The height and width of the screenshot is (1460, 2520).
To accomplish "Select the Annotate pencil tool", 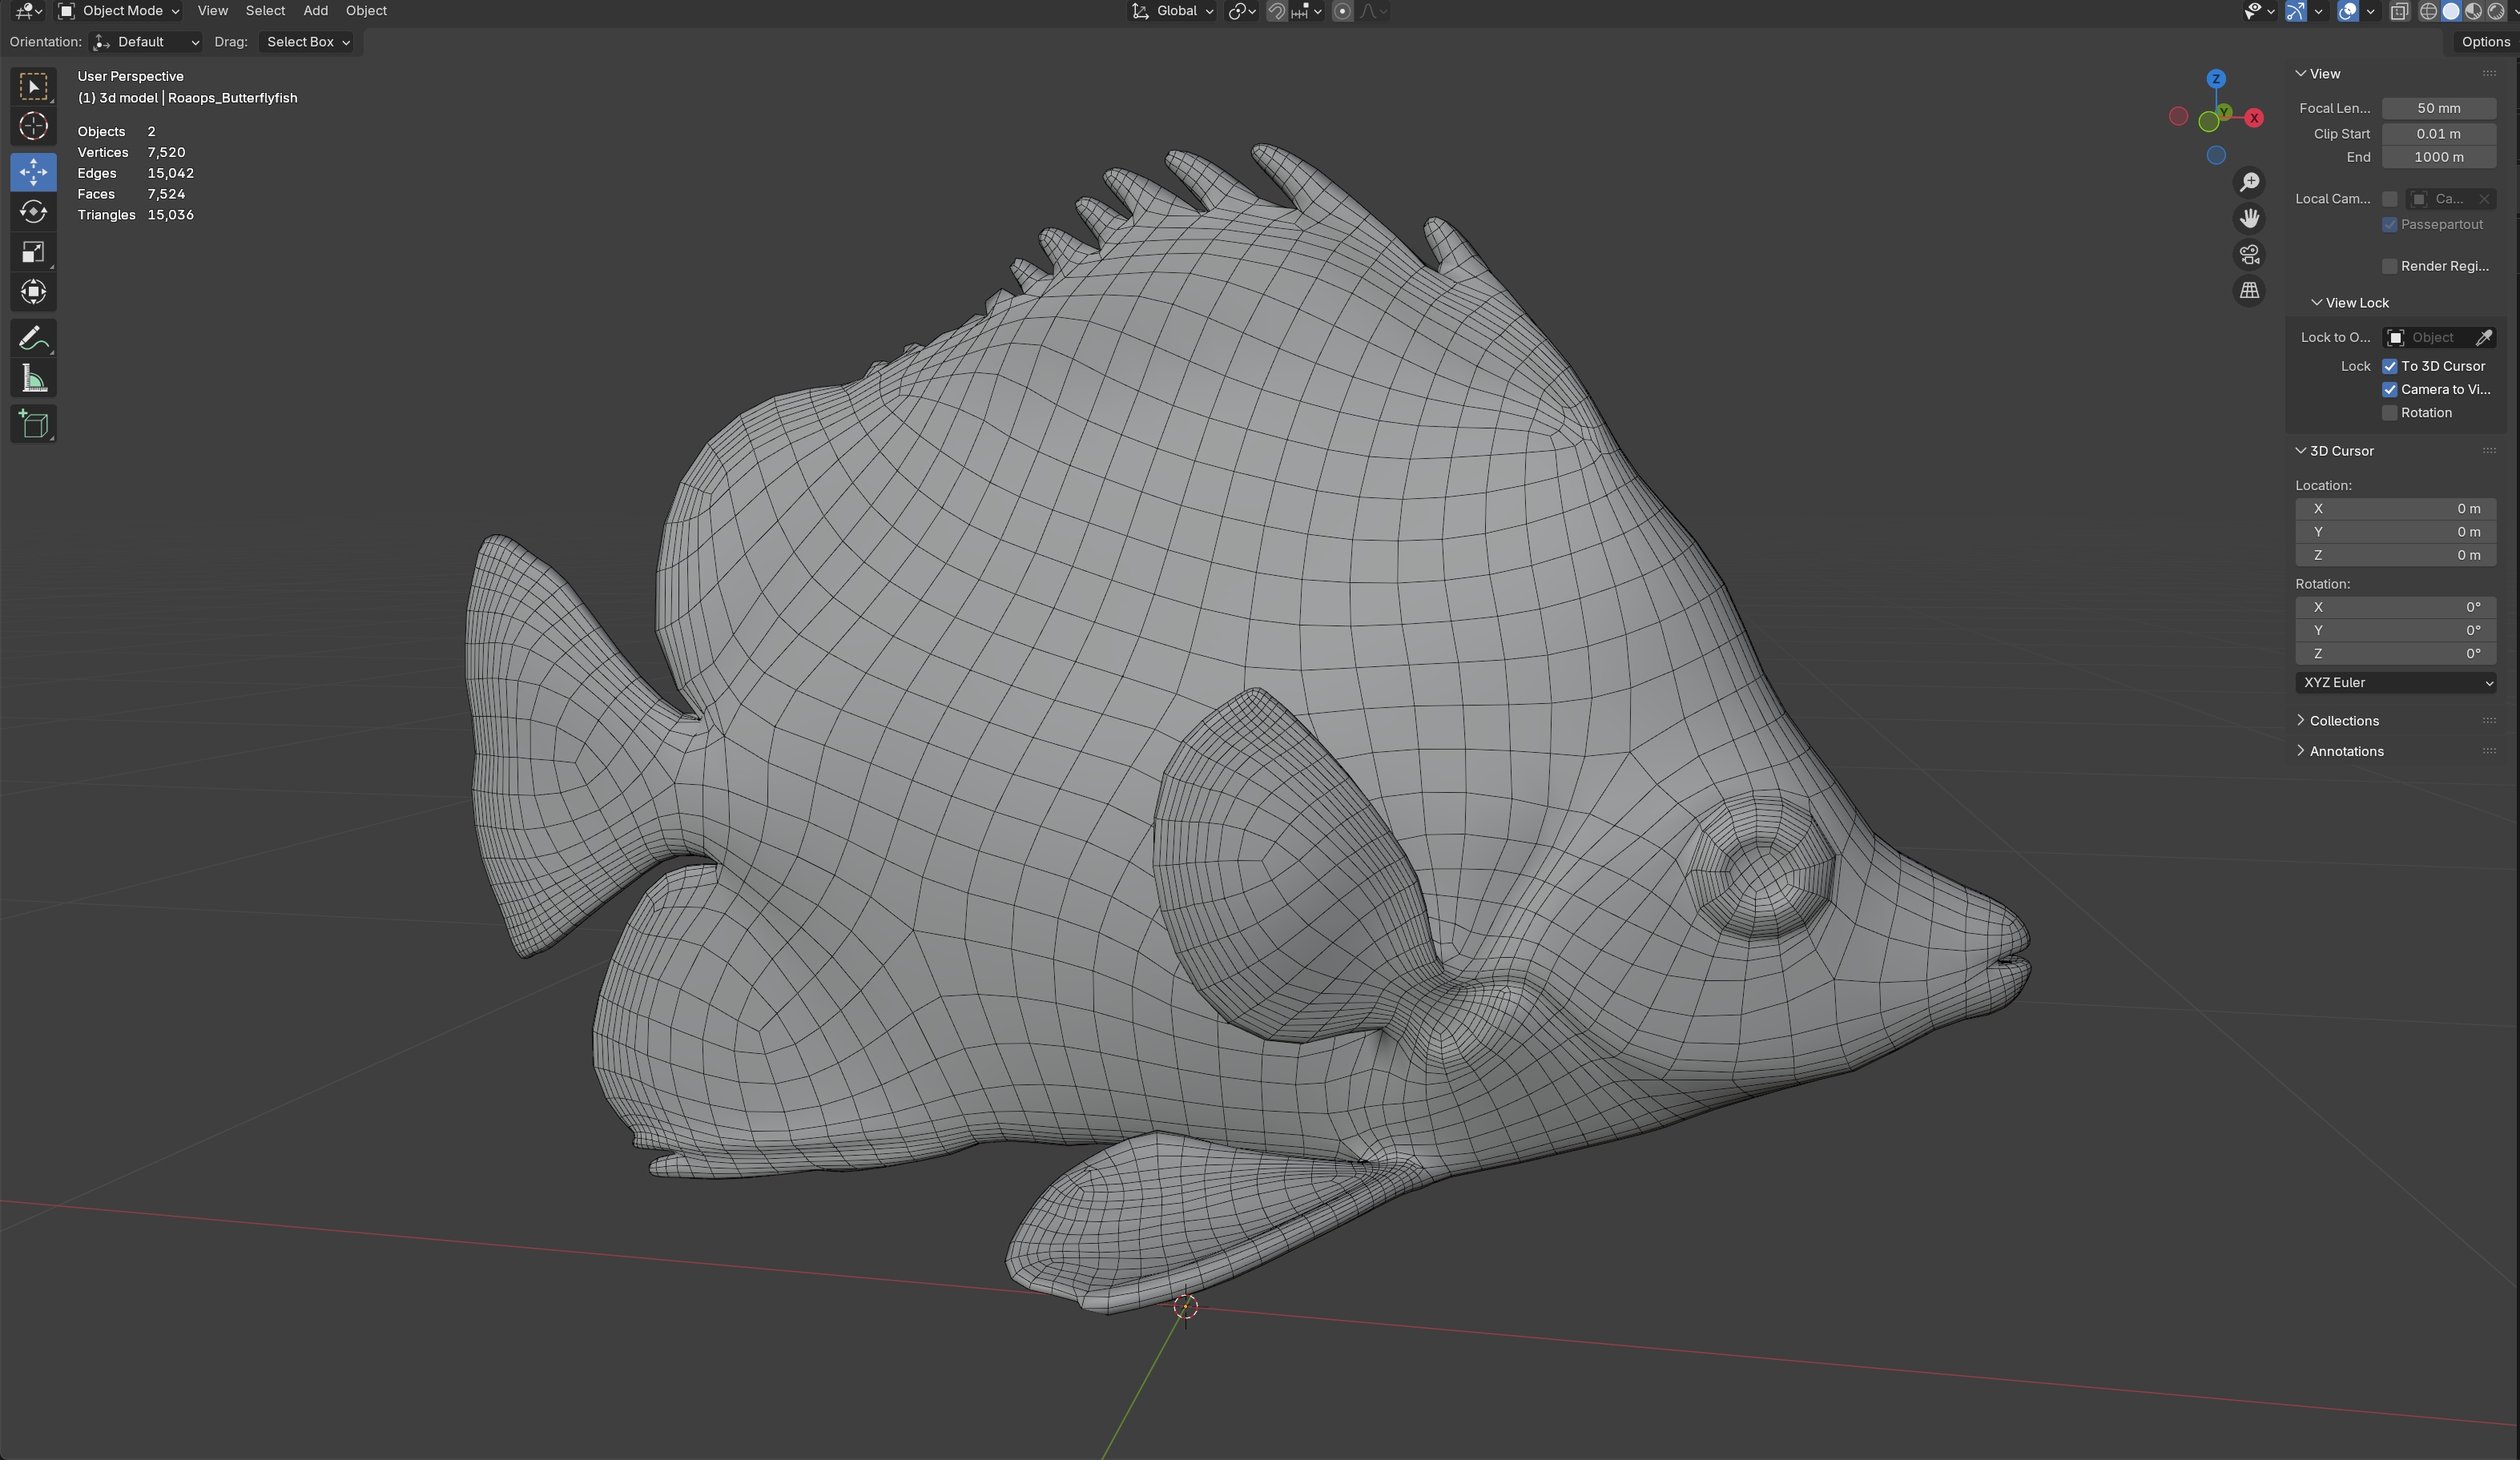I will point(33,338).
